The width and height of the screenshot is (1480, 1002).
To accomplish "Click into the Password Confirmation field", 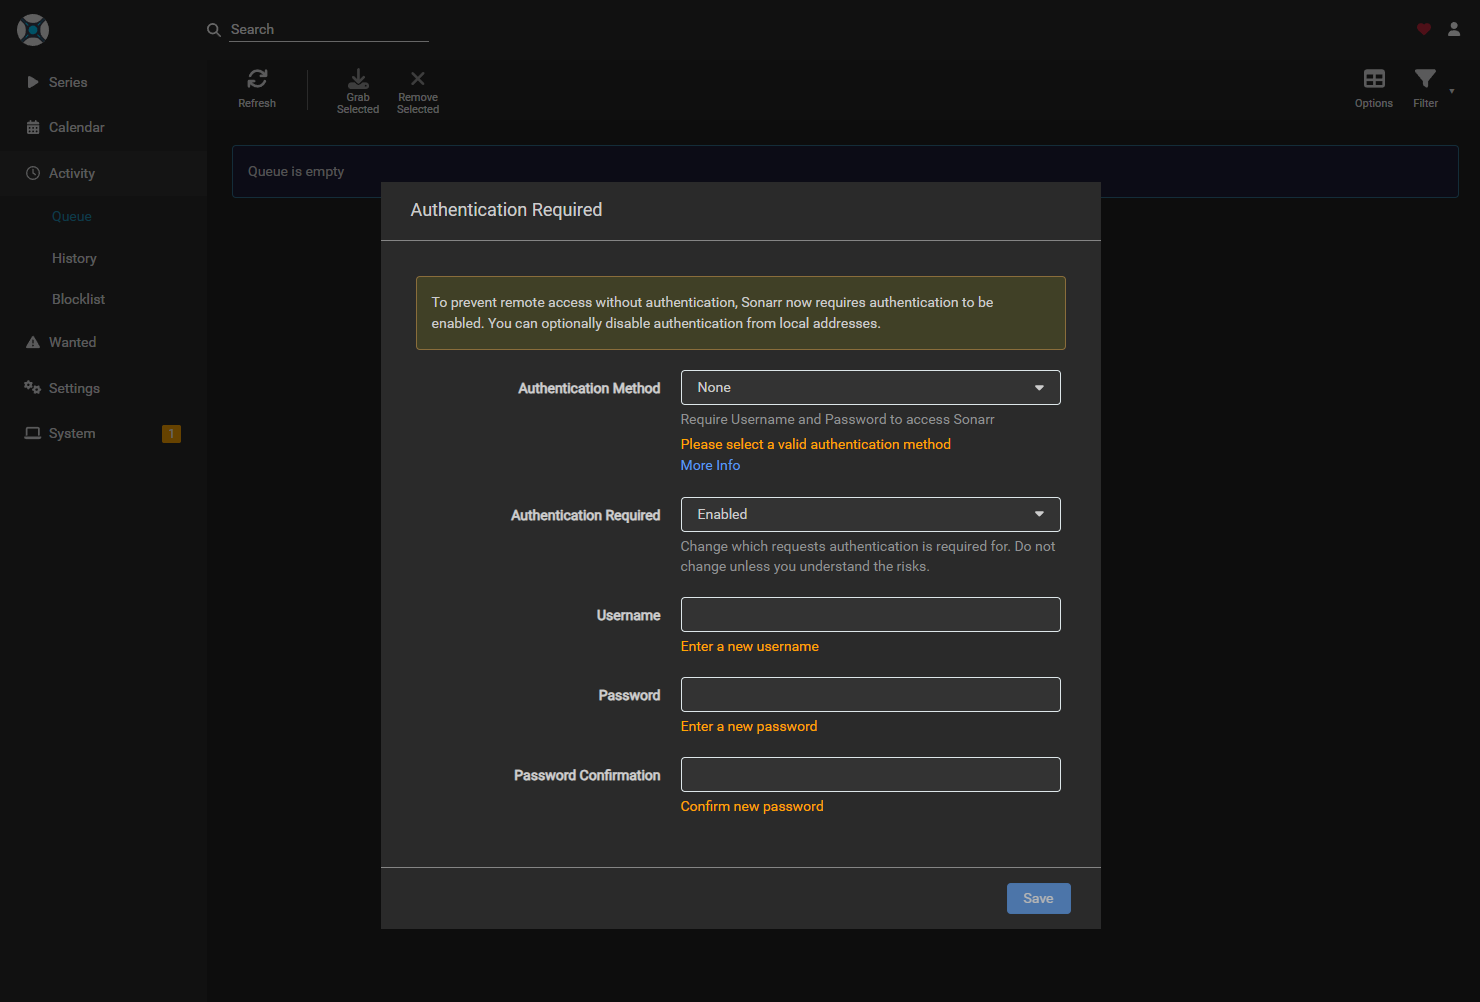I will (870, 775).
